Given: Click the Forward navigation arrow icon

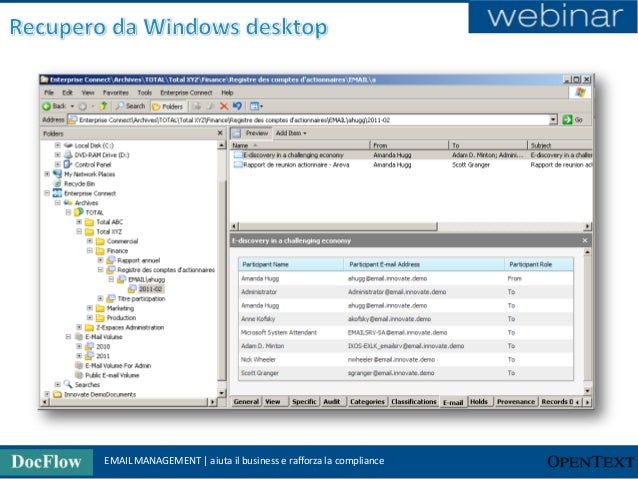Looking at the screenshot, I should pyautogui.click(x=83, y=106).
